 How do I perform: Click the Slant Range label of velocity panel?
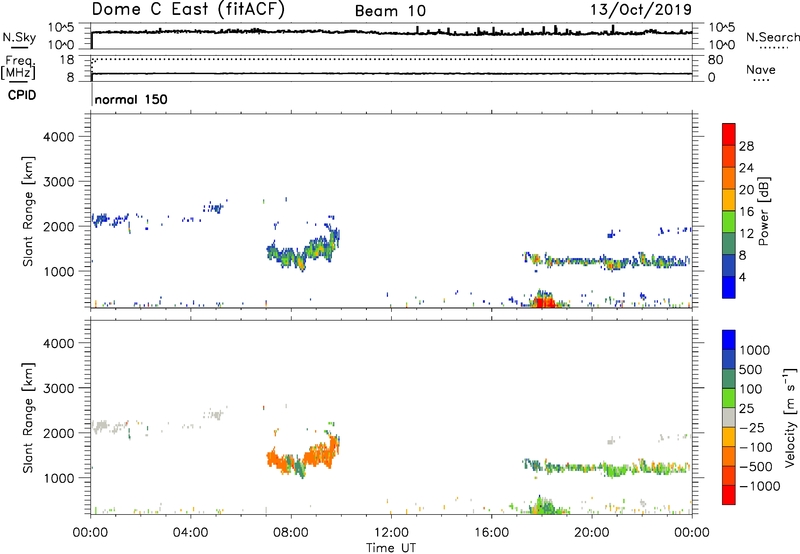[28, 417]
